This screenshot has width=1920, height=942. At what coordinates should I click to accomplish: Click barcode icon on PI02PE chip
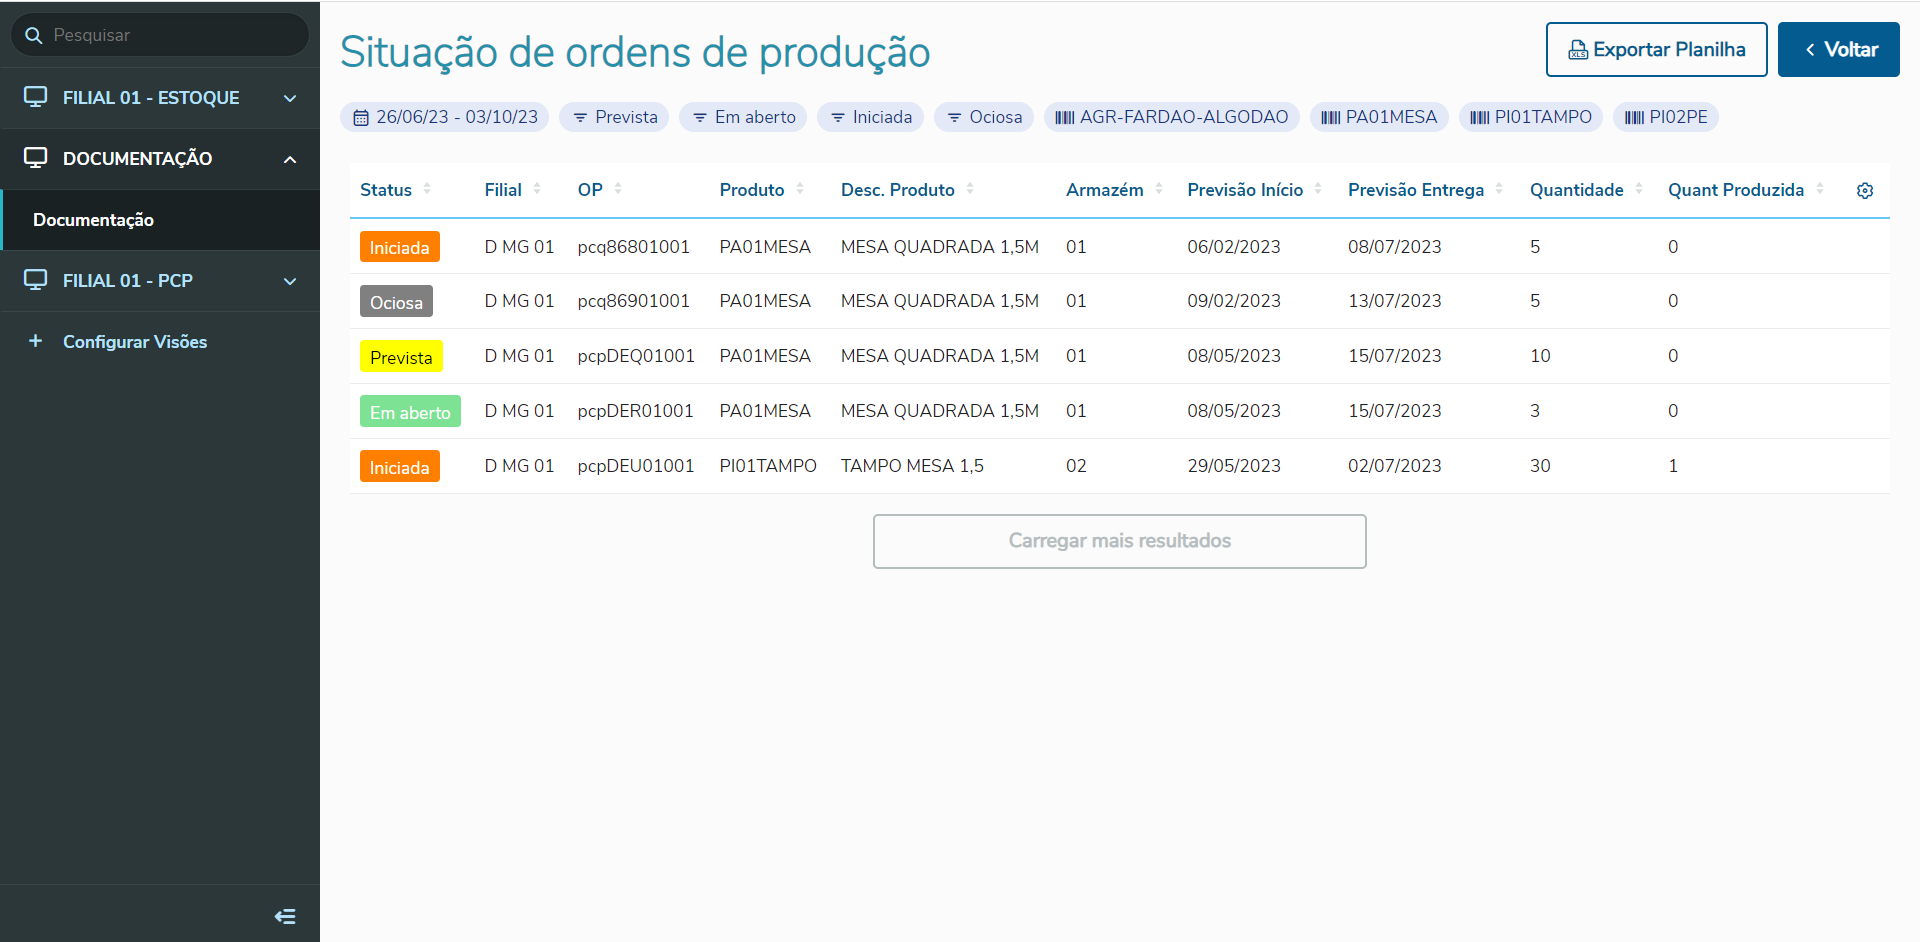[1634, 118]
